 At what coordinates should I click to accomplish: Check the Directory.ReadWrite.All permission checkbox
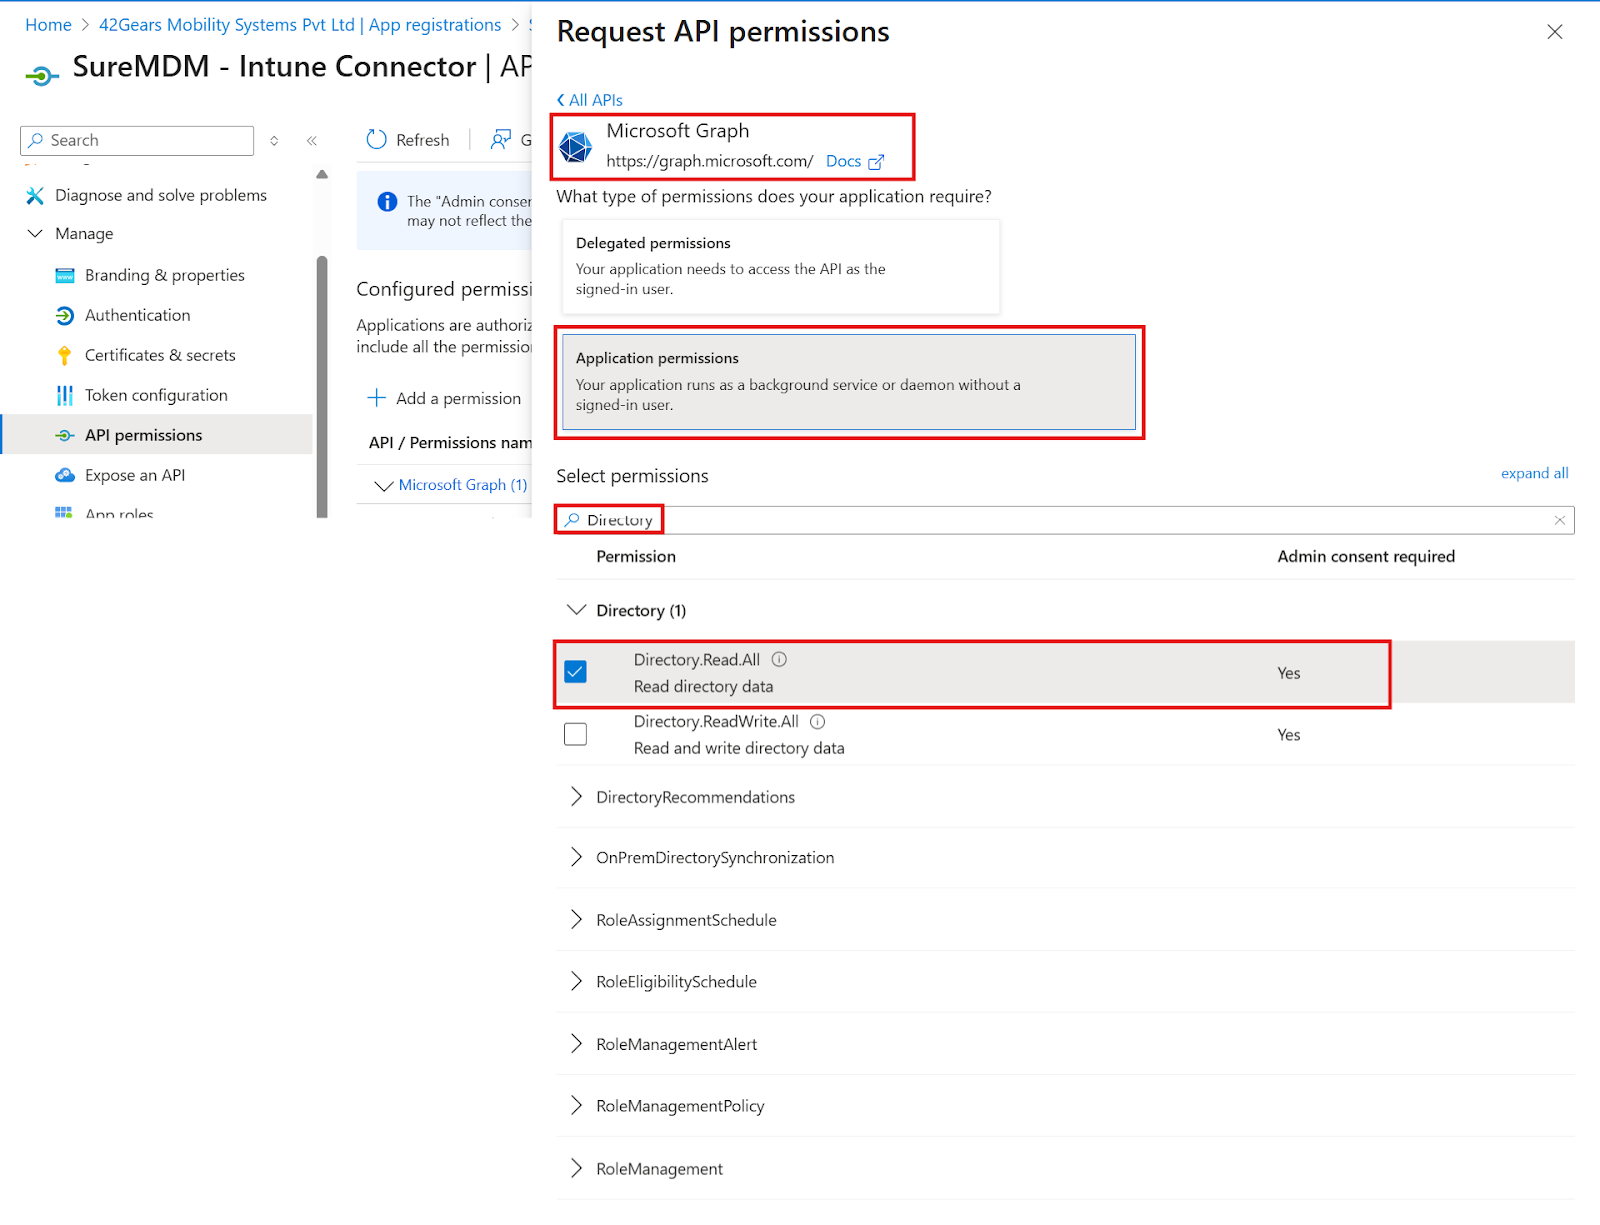pos(576,734)
